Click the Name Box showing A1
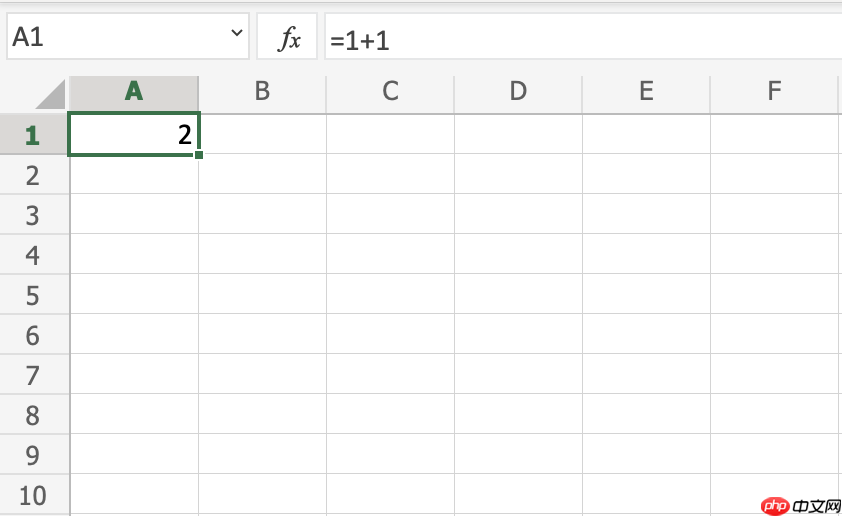842x516 pixels. 128,37
